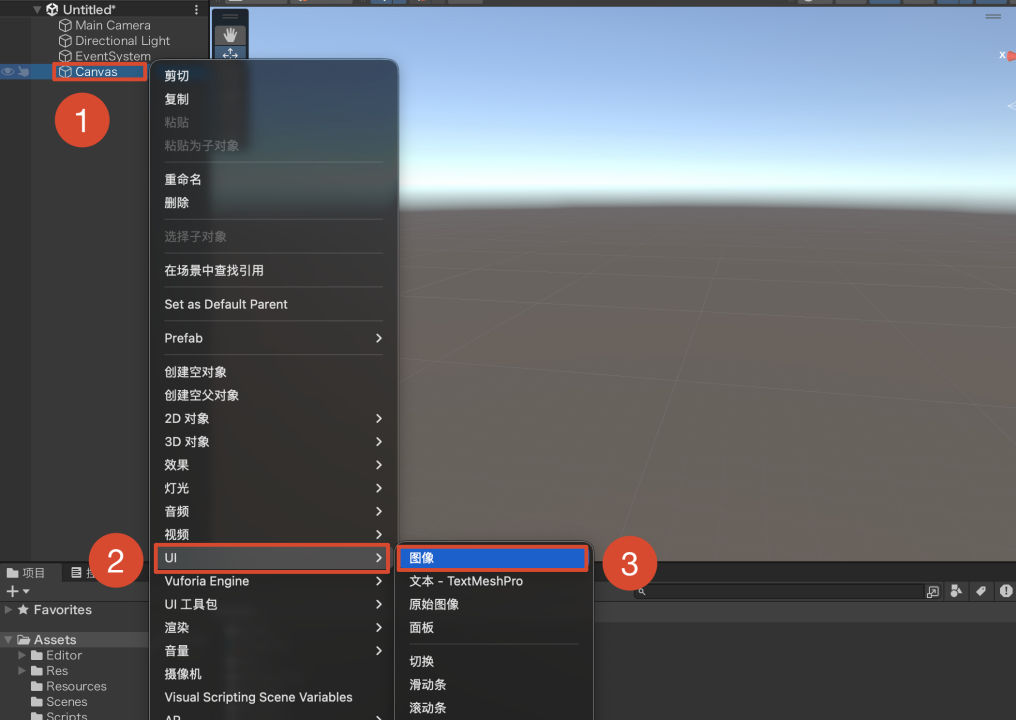The image size is (1016, 720).
Task: Select the Res folder icon
Action: tap(37, 671)
